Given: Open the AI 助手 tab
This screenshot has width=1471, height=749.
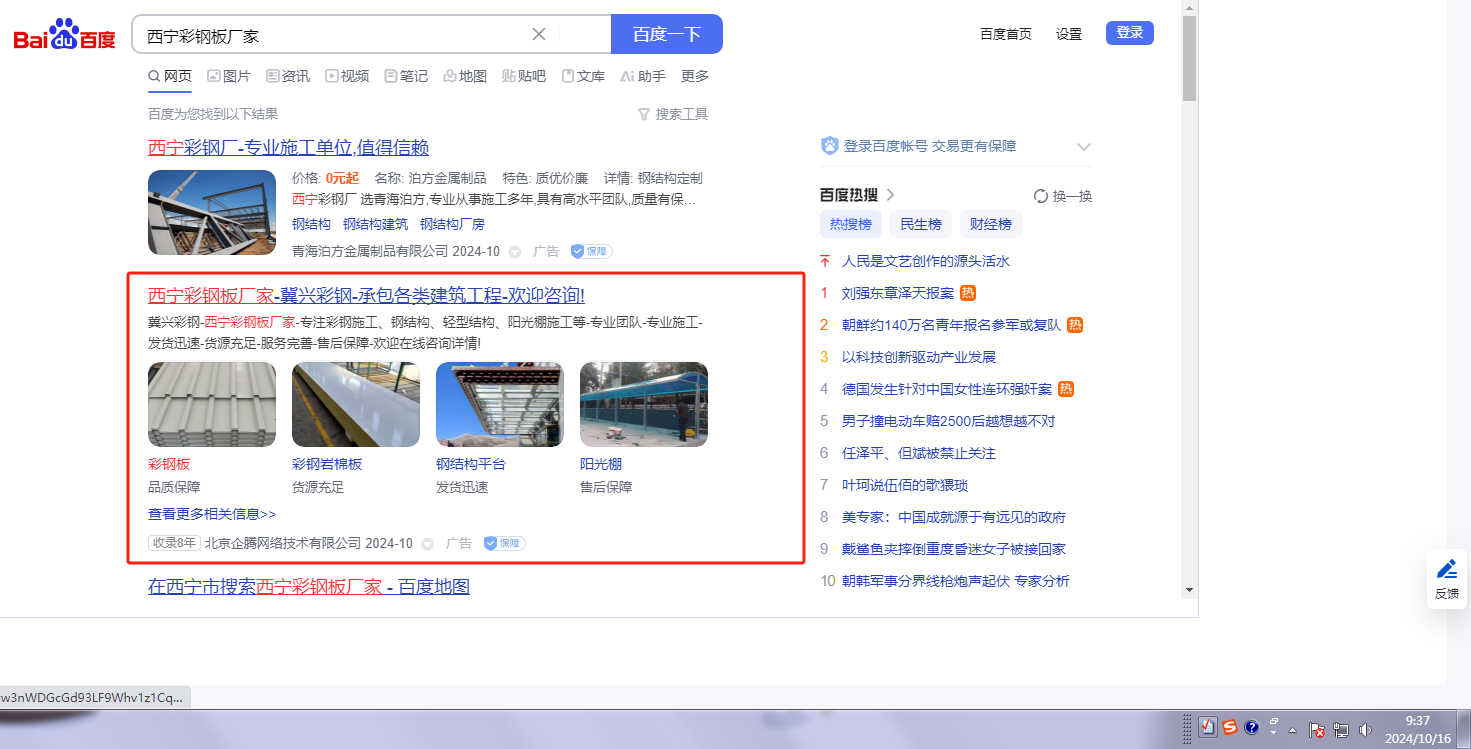Looking at the screenshot, I should click(x=643, y=76).
